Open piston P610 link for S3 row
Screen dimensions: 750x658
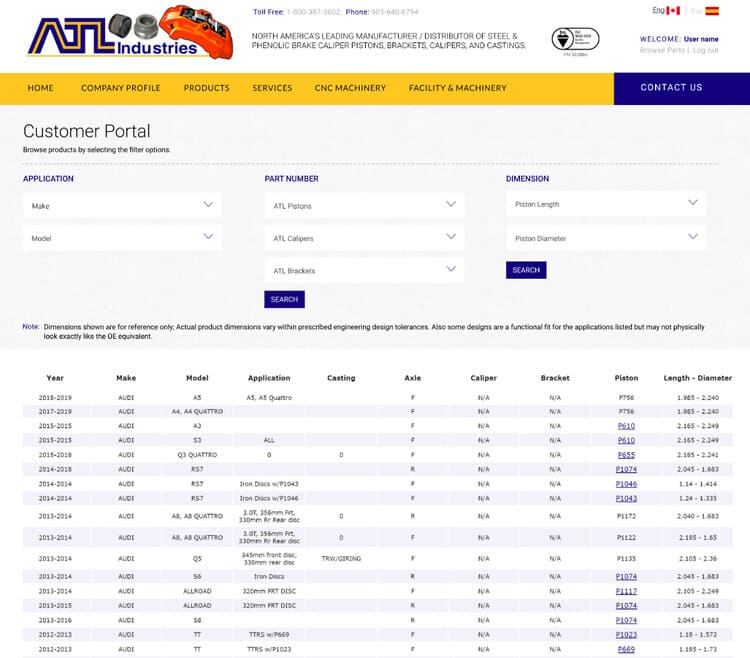click(x=626, y=440)
